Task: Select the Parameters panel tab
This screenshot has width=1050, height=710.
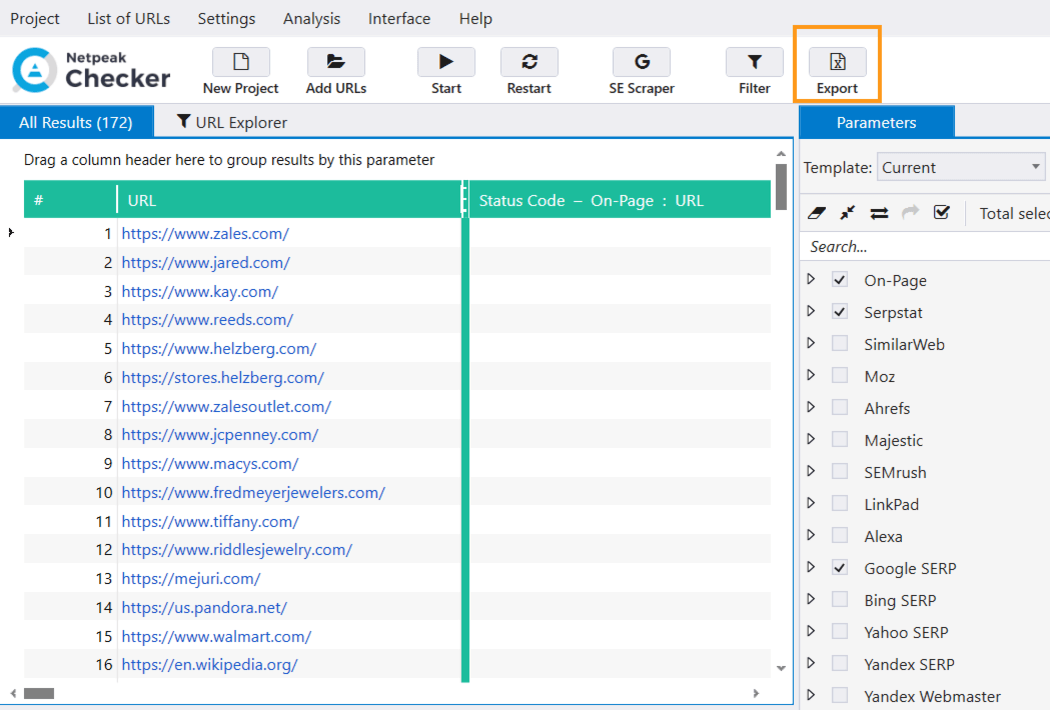Action: (x=877, y=123)
